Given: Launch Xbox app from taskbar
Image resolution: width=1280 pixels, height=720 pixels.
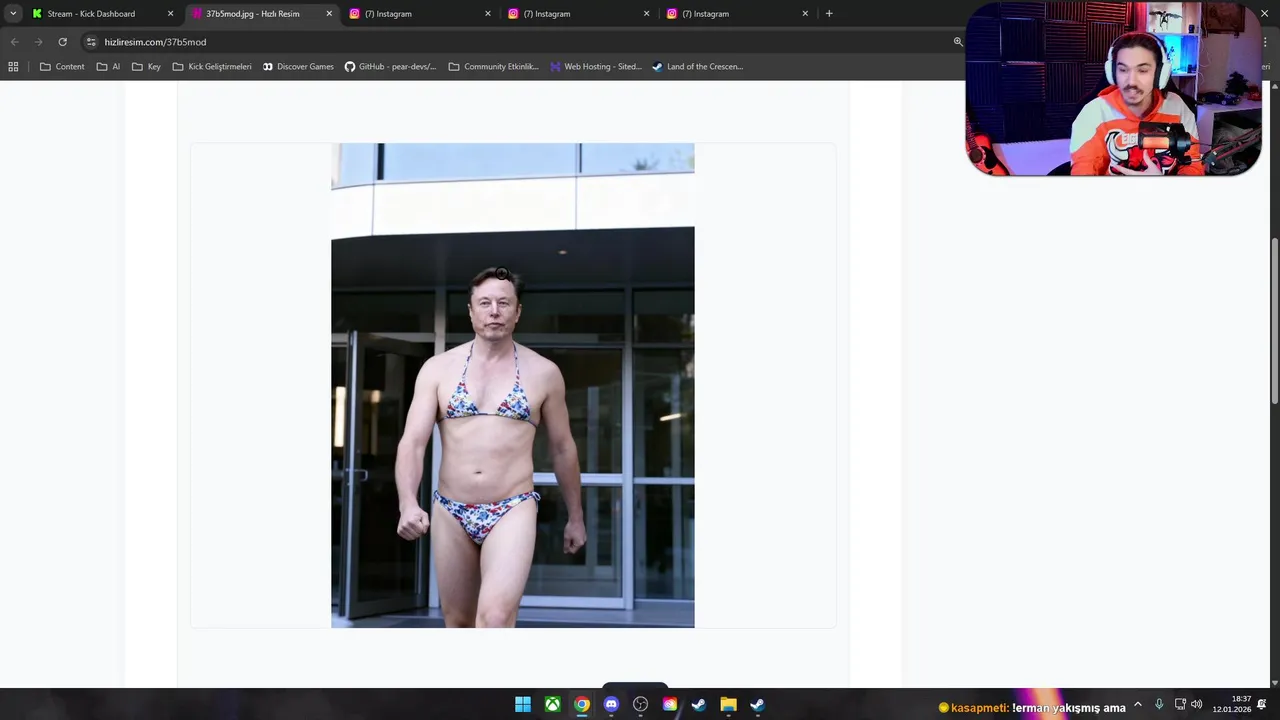Looking at the screenshot, I should [552, 705].
